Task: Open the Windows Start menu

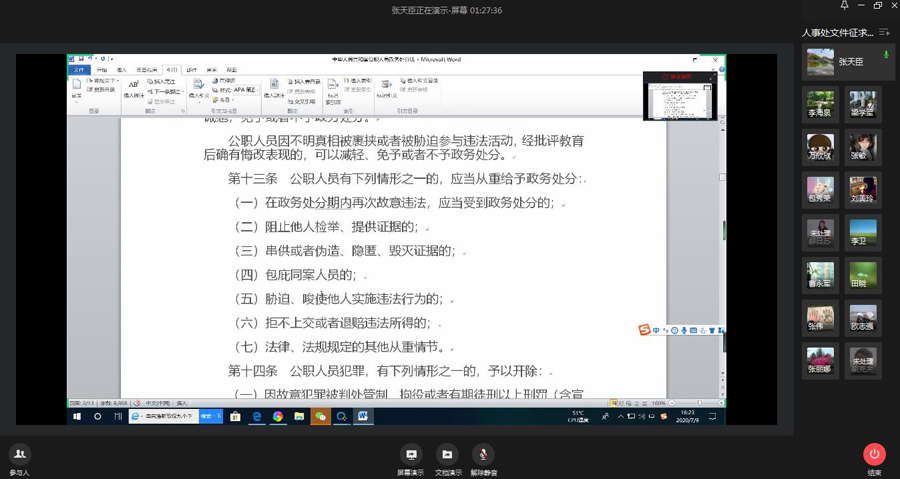Action: pos(77,416)
